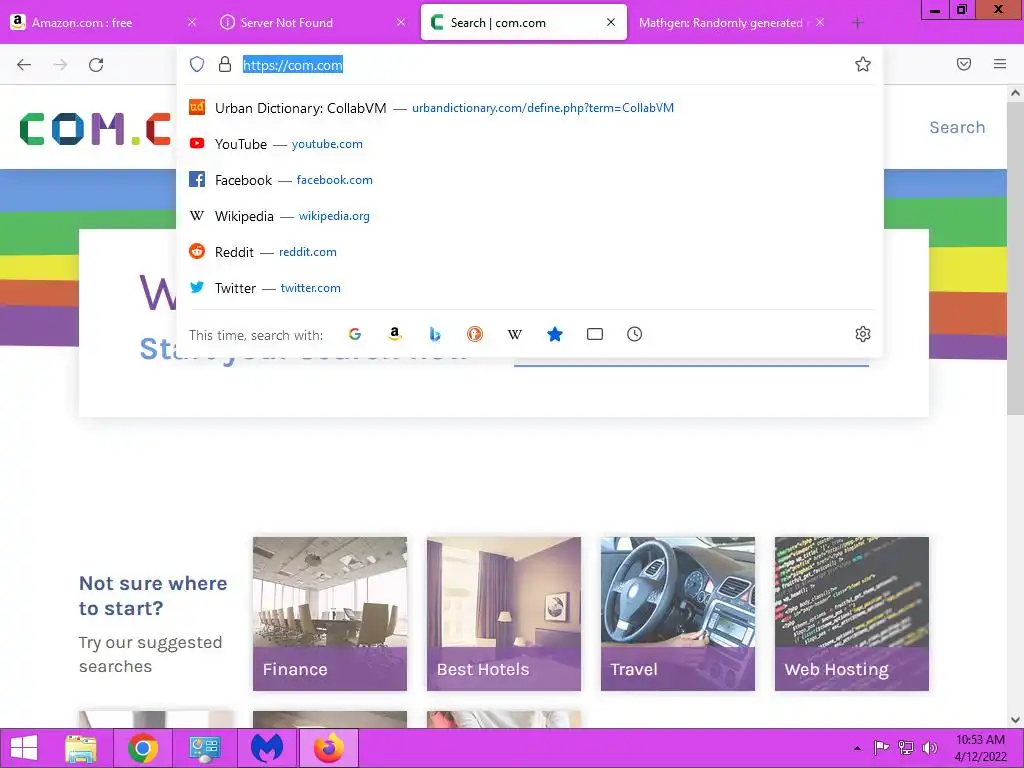Show hidden system tray icons
This screenshot has width=1024, height=768.
click(857, 748)
